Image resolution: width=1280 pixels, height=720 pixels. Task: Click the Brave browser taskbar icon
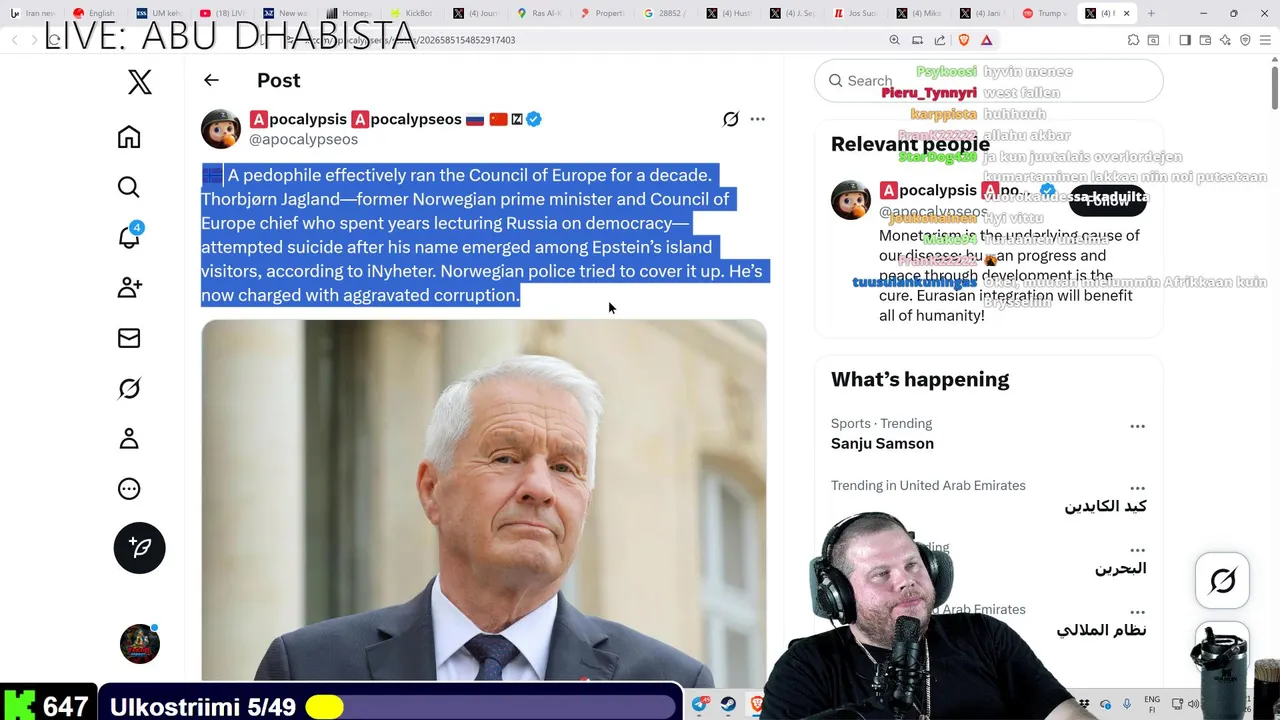pyautogui.click(x=757, y=704)
